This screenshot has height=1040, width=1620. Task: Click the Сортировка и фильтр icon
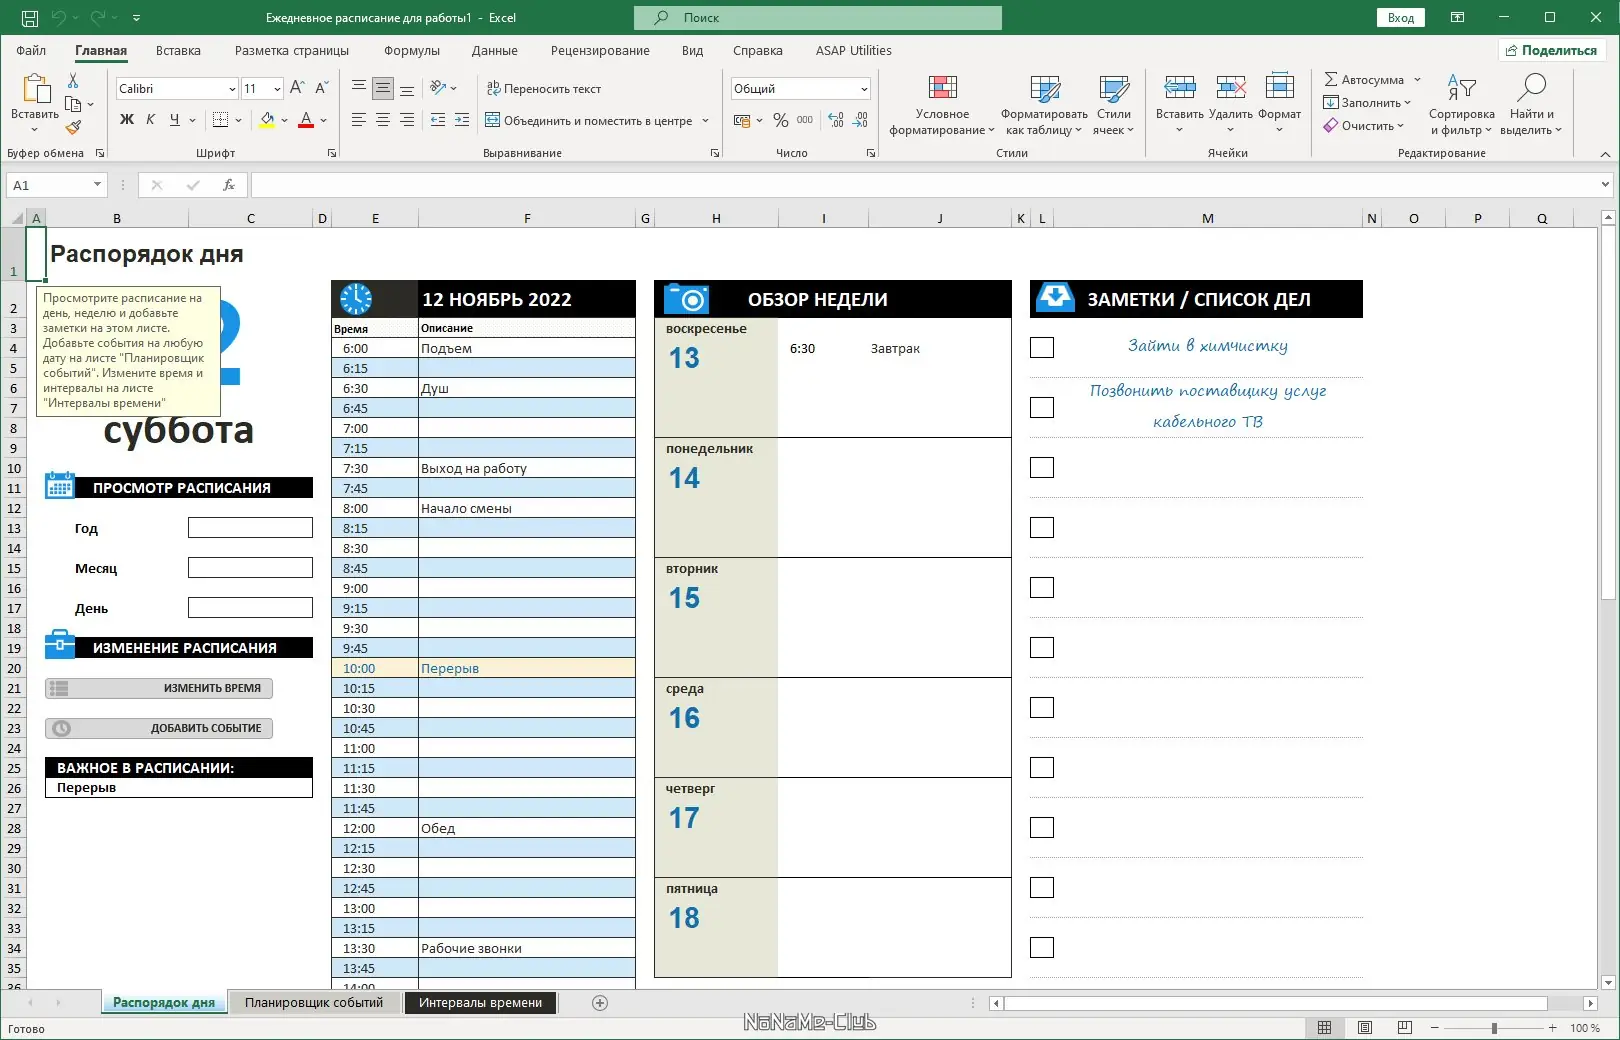(1462, 87)
